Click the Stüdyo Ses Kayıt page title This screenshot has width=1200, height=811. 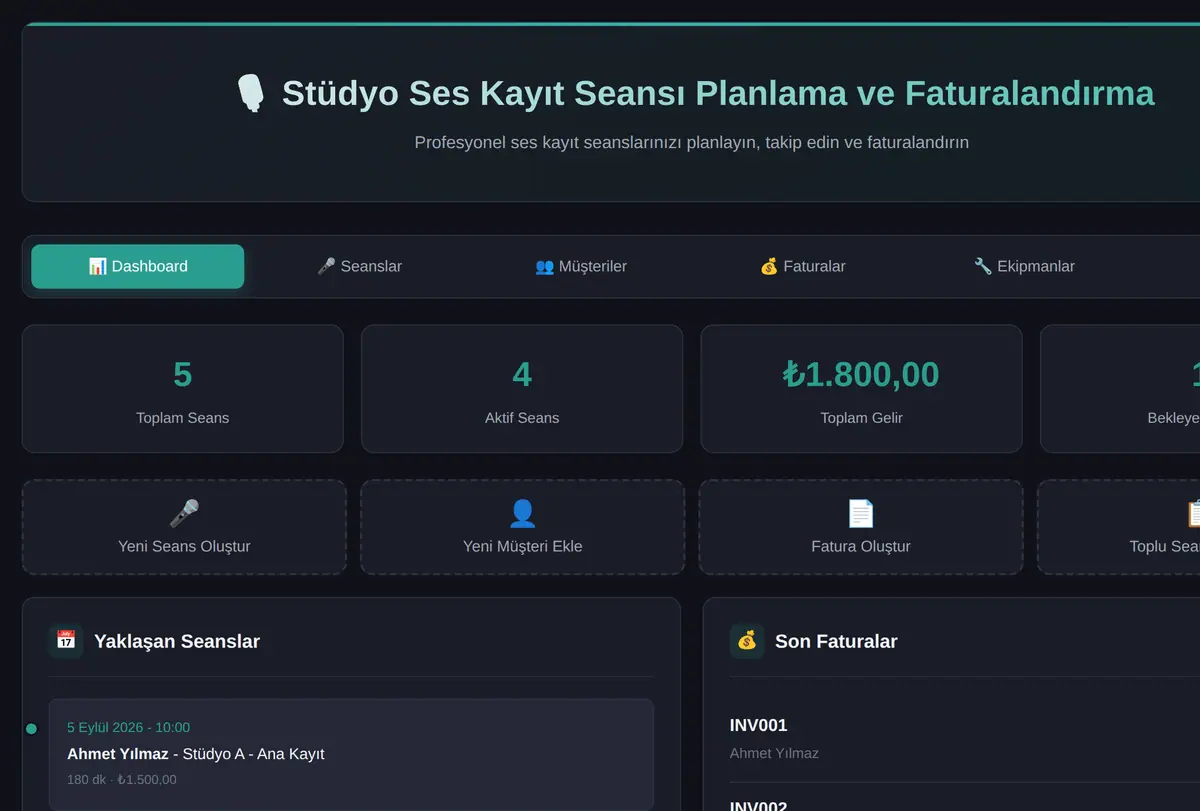click(718, 93)
